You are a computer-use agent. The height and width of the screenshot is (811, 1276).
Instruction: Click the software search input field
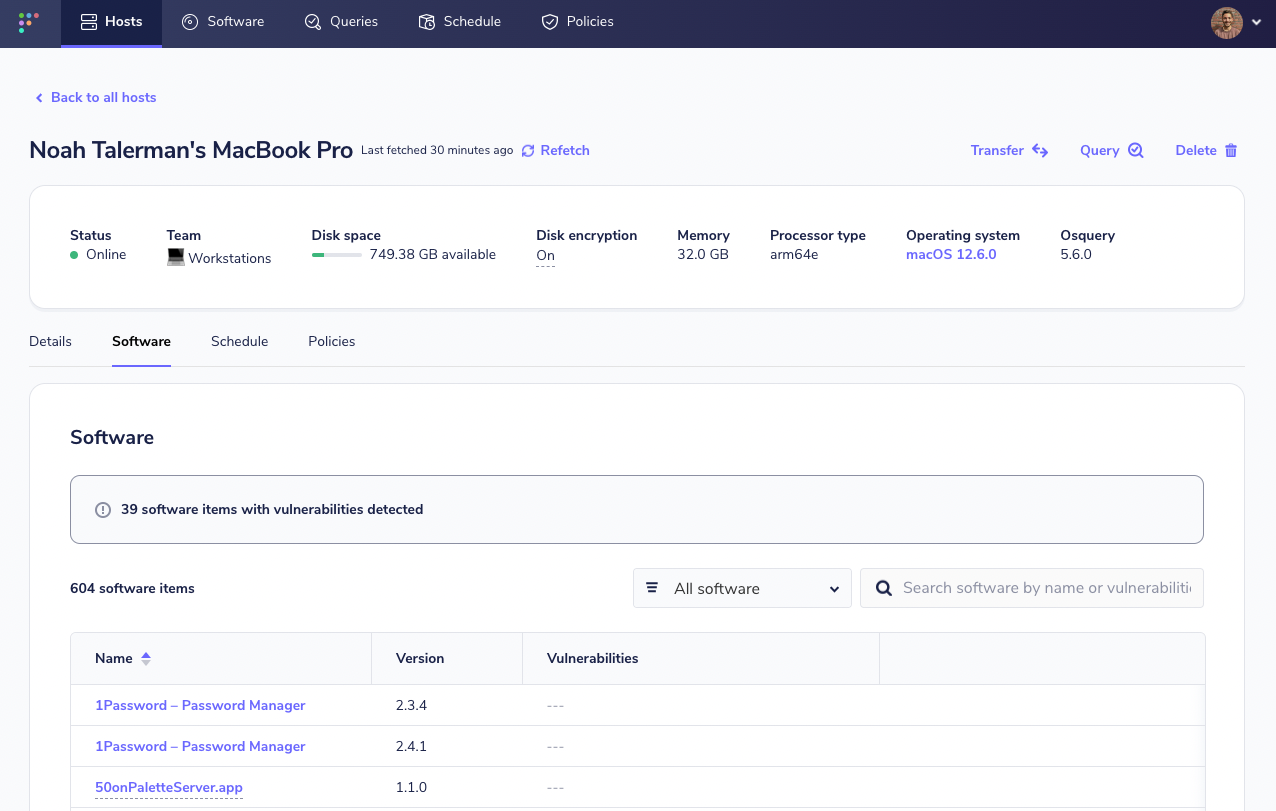(1040, 588)
